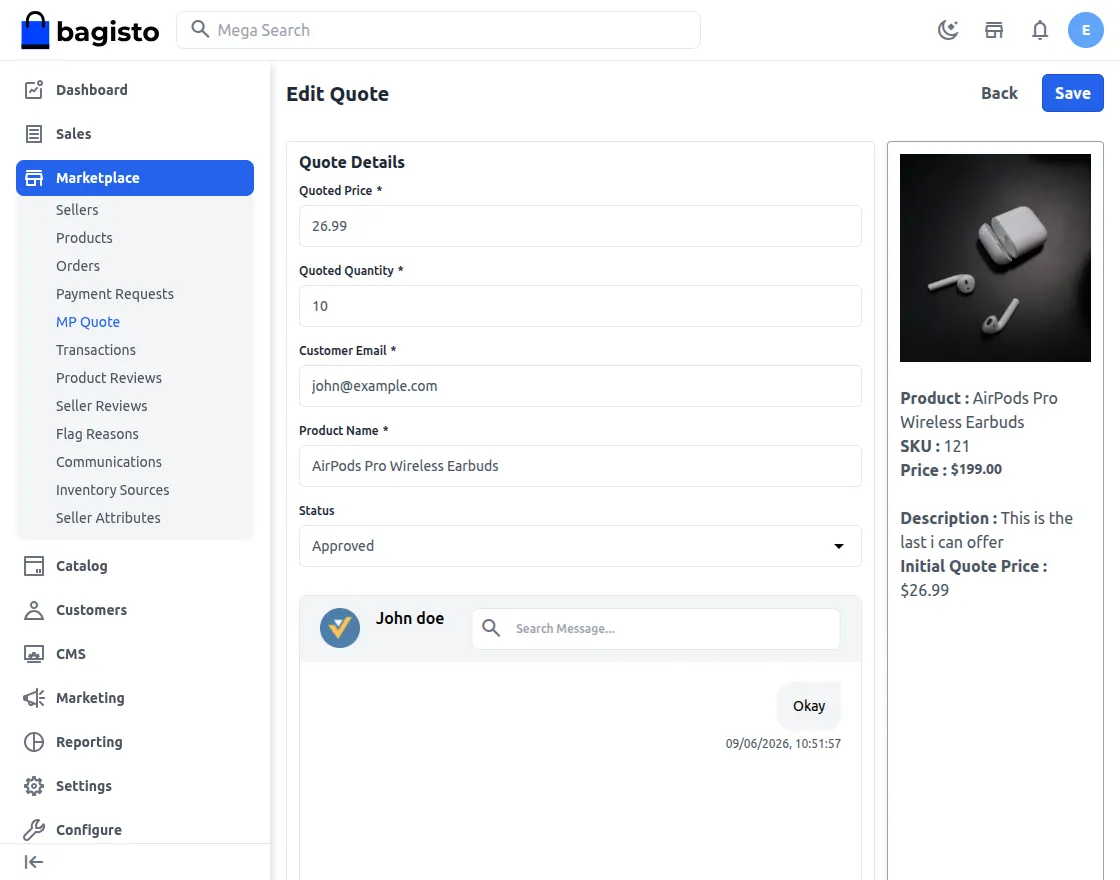Screen dimensions: 1120x880
Task: Click the Catalog sidebar icon
Action: (x=34, y=566)
